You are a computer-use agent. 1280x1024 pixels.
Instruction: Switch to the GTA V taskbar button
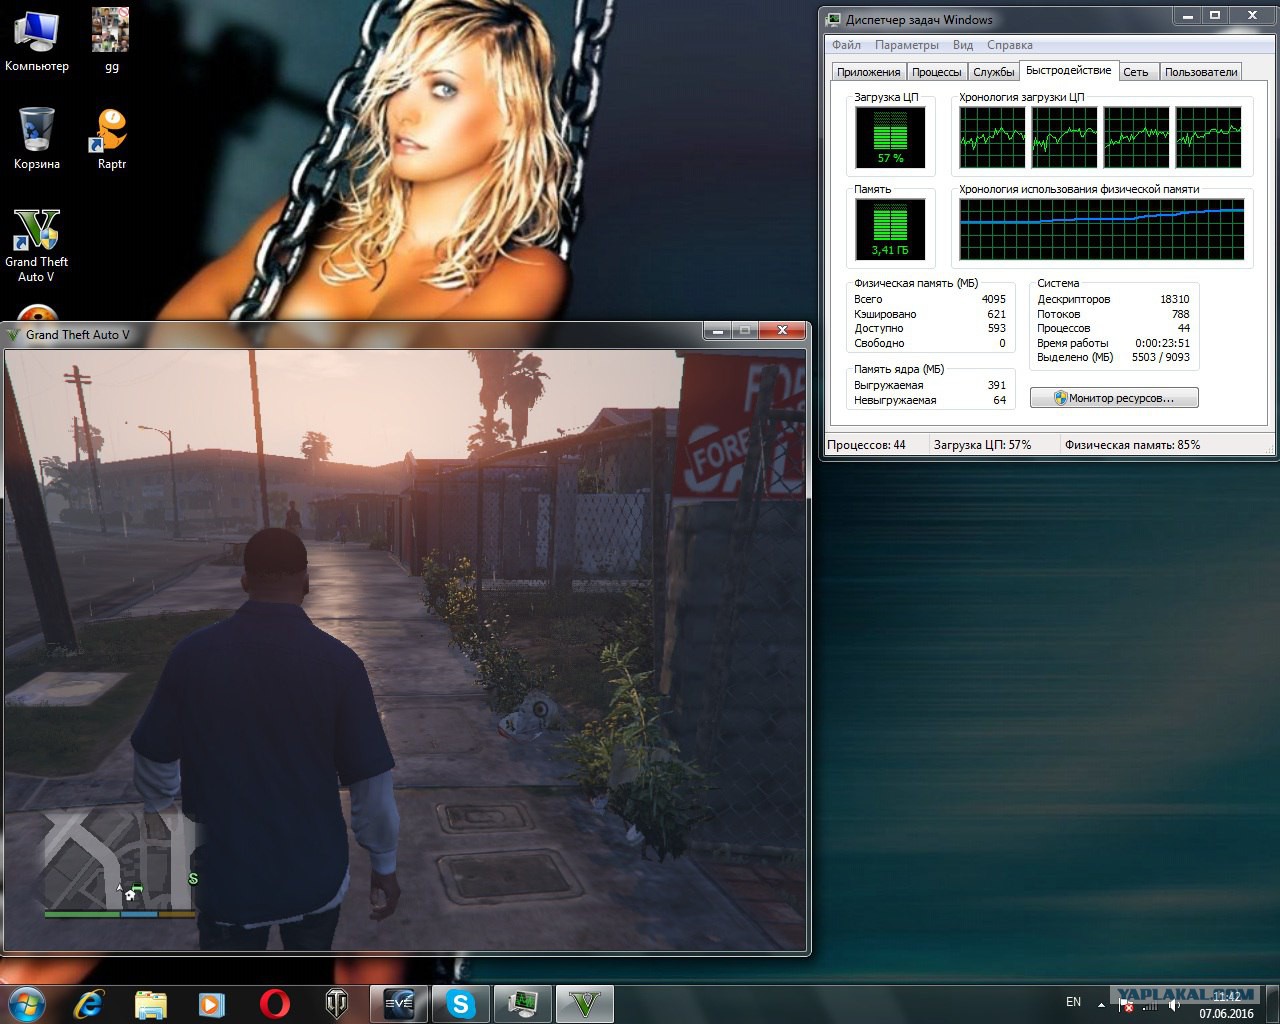[585, 1004]
